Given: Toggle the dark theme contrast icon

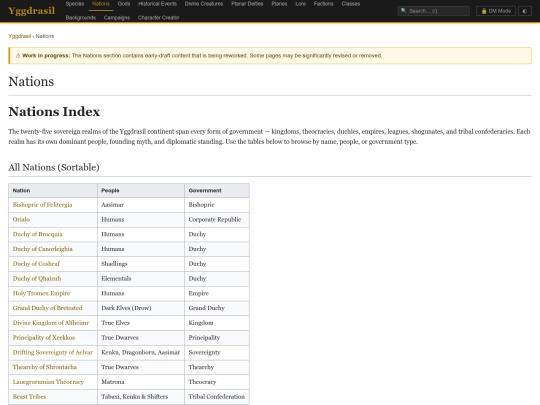Looking at the screenshot, I should click(525, 11).
